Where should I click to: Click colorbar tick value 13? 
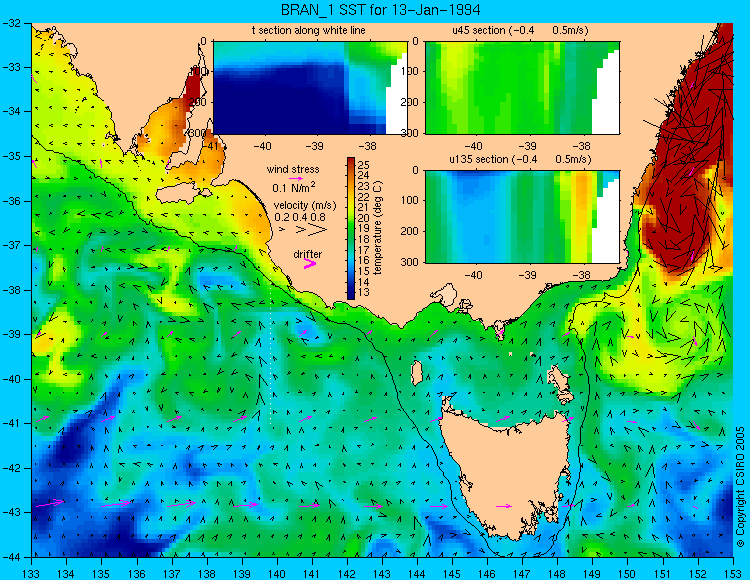[364, 292]
